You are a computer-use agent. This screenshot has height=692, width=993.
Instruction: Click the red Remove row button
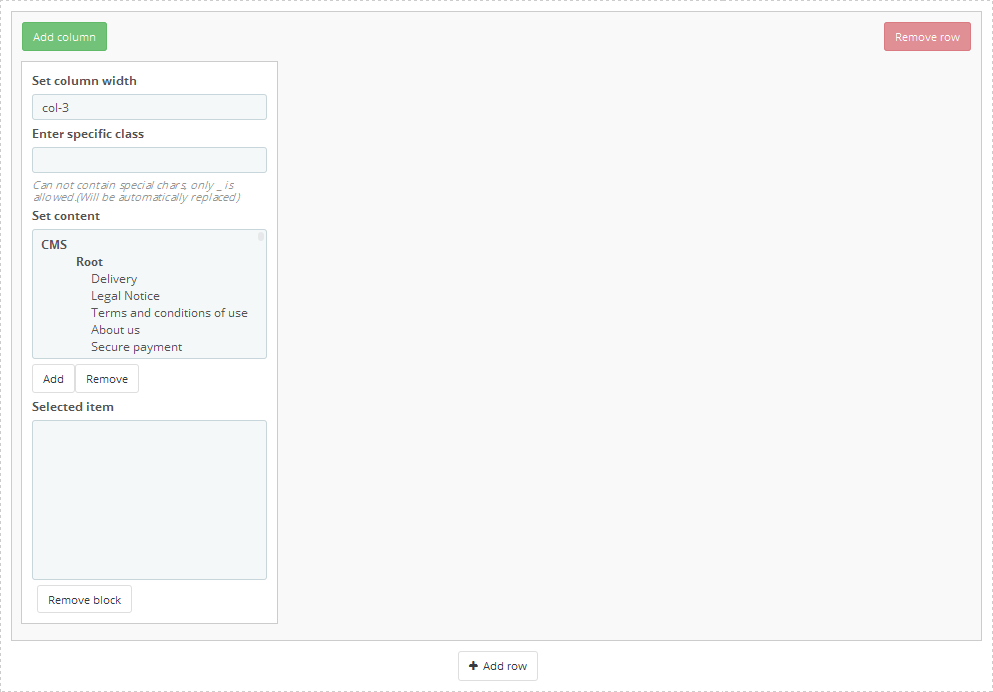click(926, 37)
